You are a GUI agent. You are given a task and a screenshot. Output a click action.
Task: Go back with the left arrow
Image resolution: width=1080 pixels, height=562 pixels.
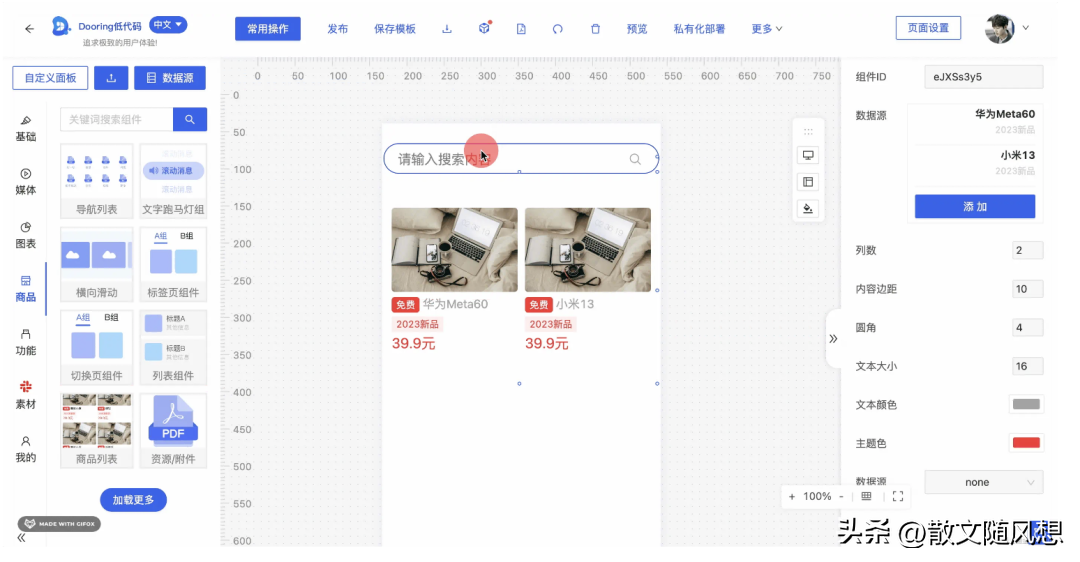(29, 29)
